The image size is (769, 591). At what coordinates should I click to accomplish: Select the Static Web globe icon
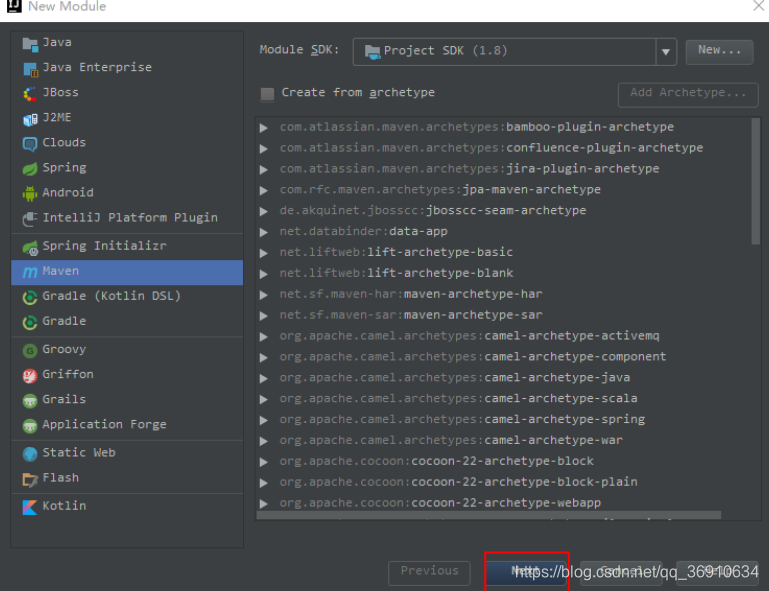click(30, 454)
